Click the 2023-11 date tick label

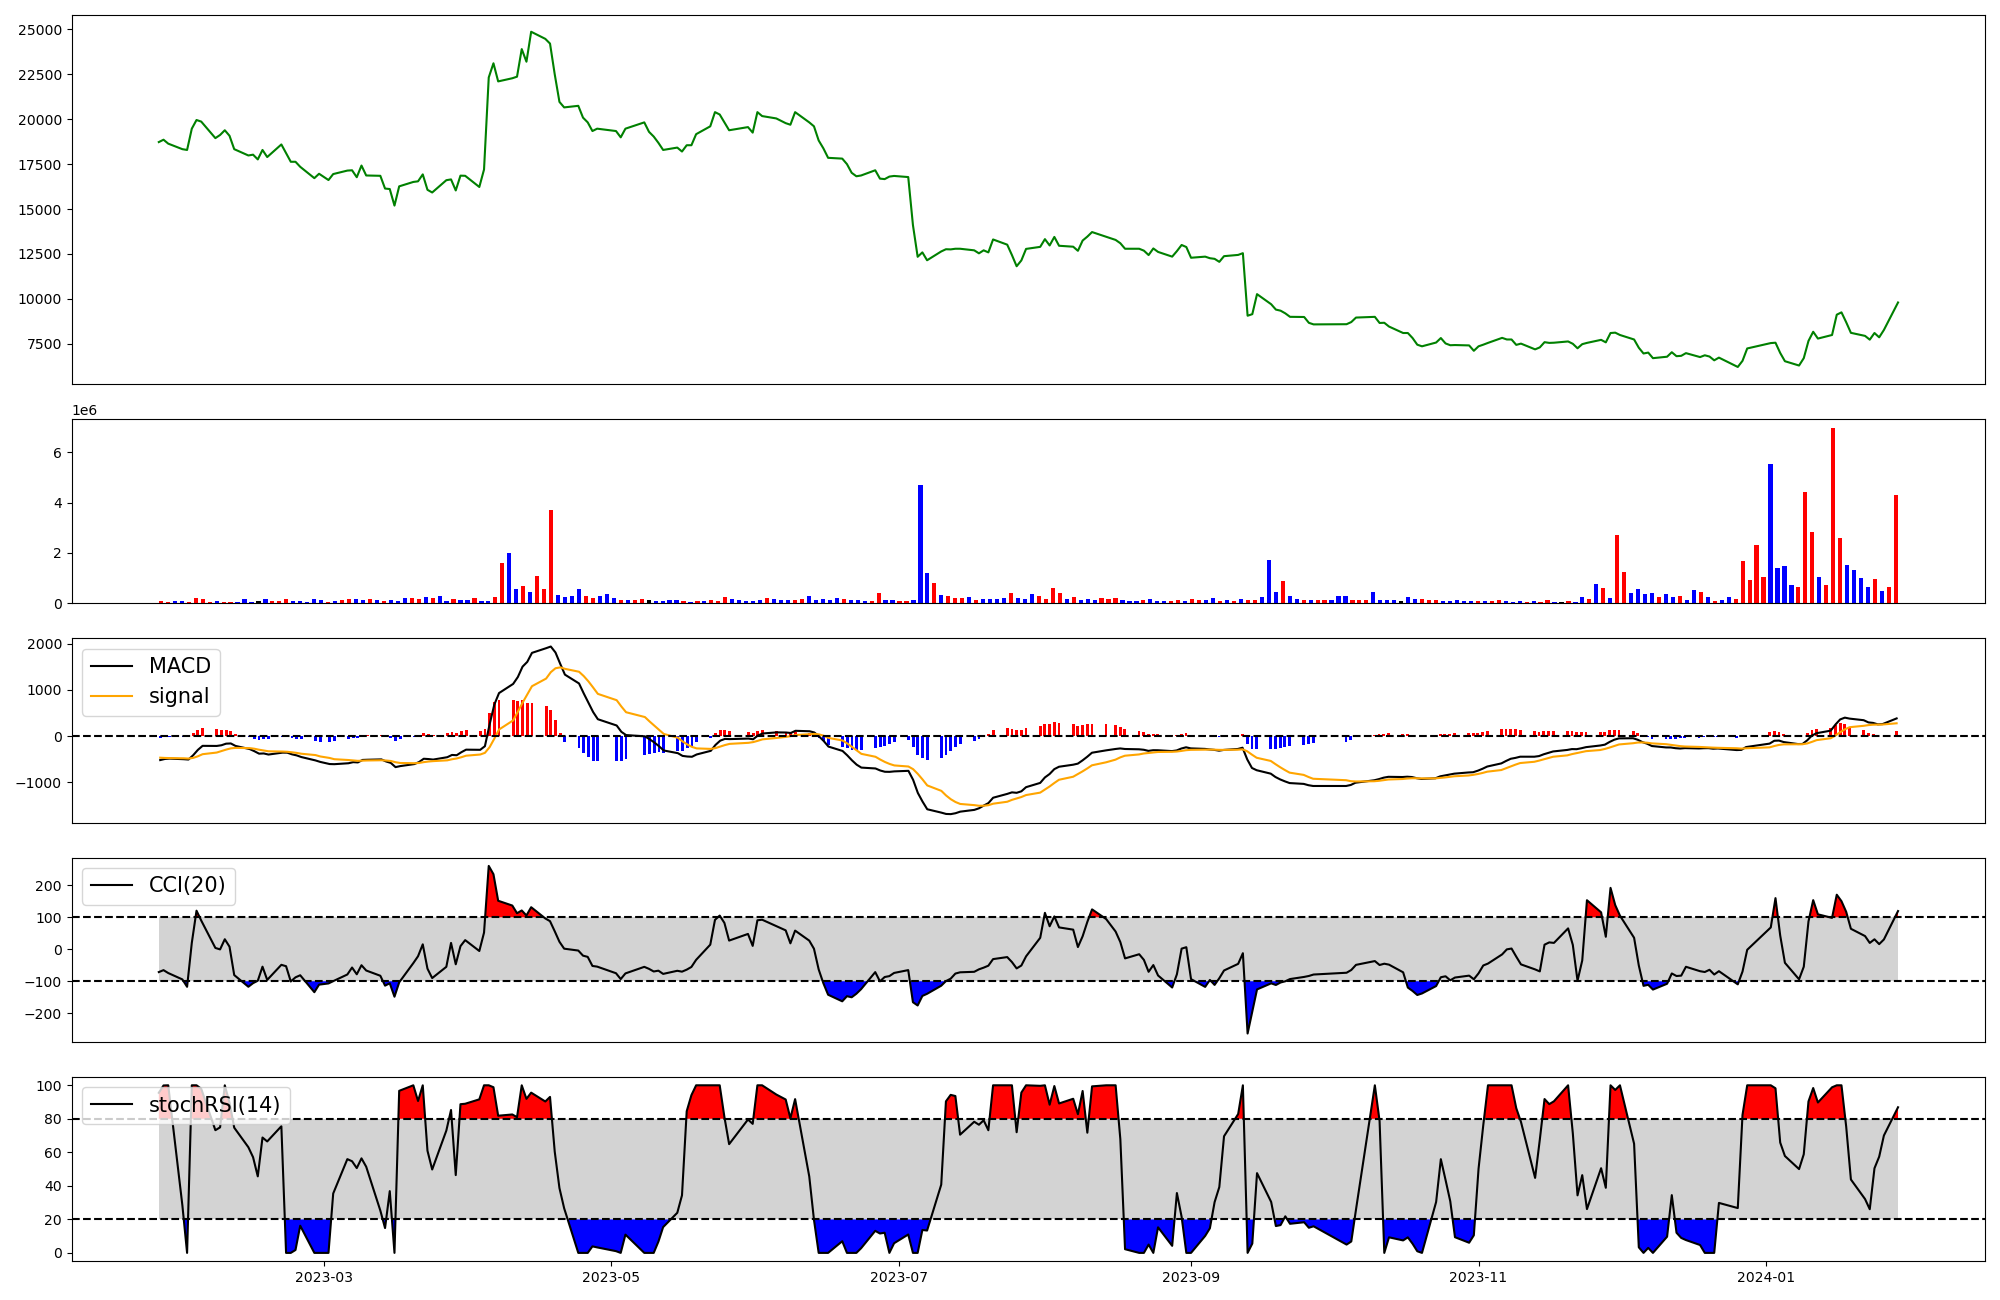click(1478, 1277)
